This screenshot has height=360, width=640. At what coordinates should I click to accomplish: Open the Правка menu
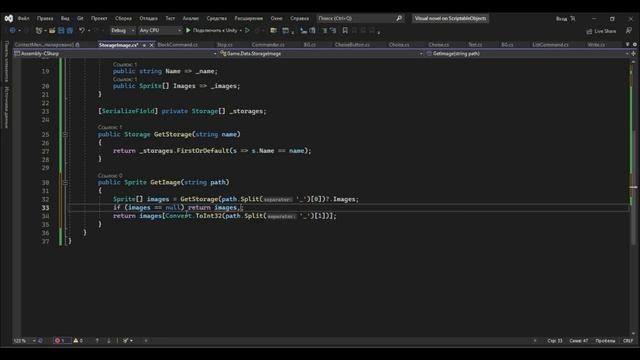pyautogui.click(x=45, y=18)
